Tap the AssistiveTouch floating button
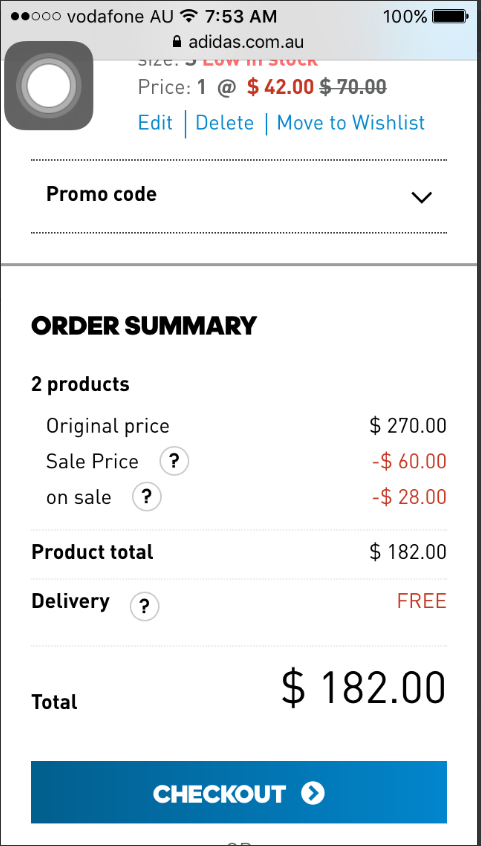This screenshot has width=481, height=846. coord(49,86)
